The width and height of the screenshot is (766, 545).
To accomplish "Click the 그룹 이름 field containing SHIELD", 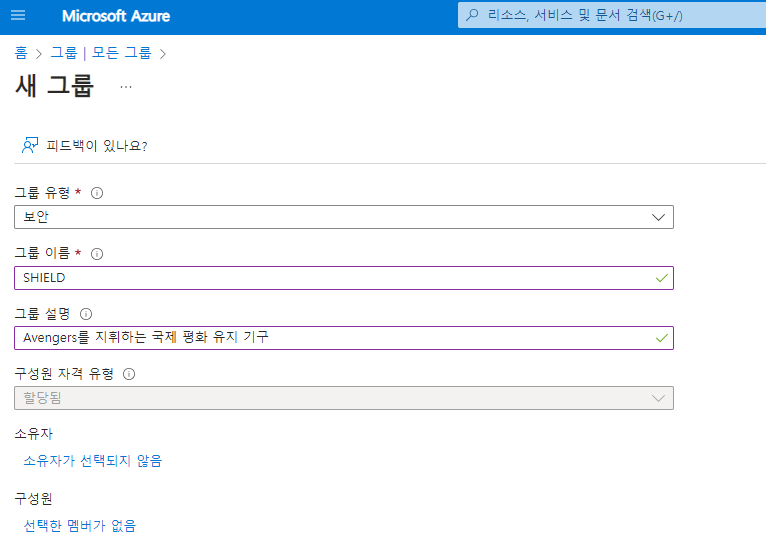I will (344, 278).
